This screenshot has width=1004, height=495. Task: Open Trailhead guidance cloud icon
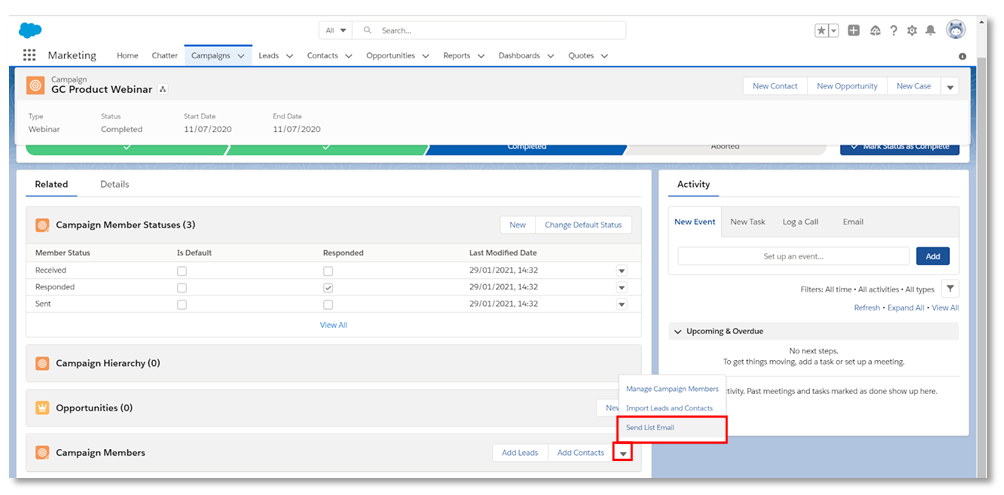click(x=875, y=31)
